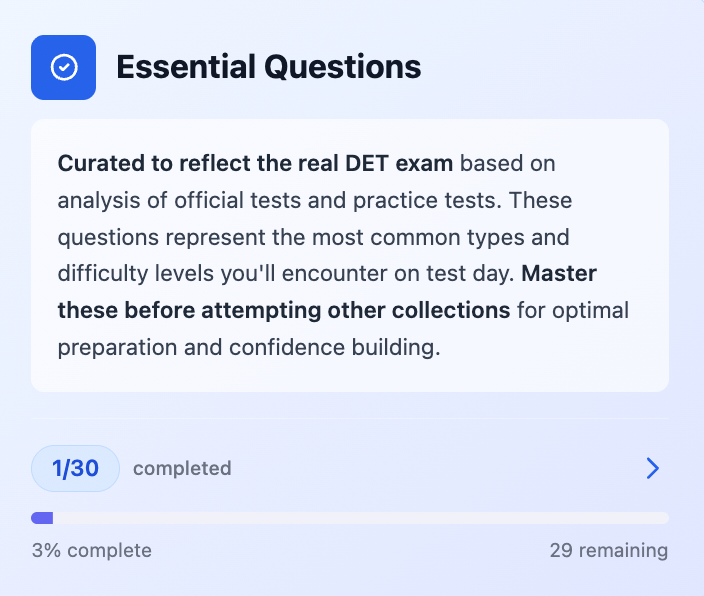Open the Essential Questions collection via right chevron
704x596 pixels.
pos(652,468)
